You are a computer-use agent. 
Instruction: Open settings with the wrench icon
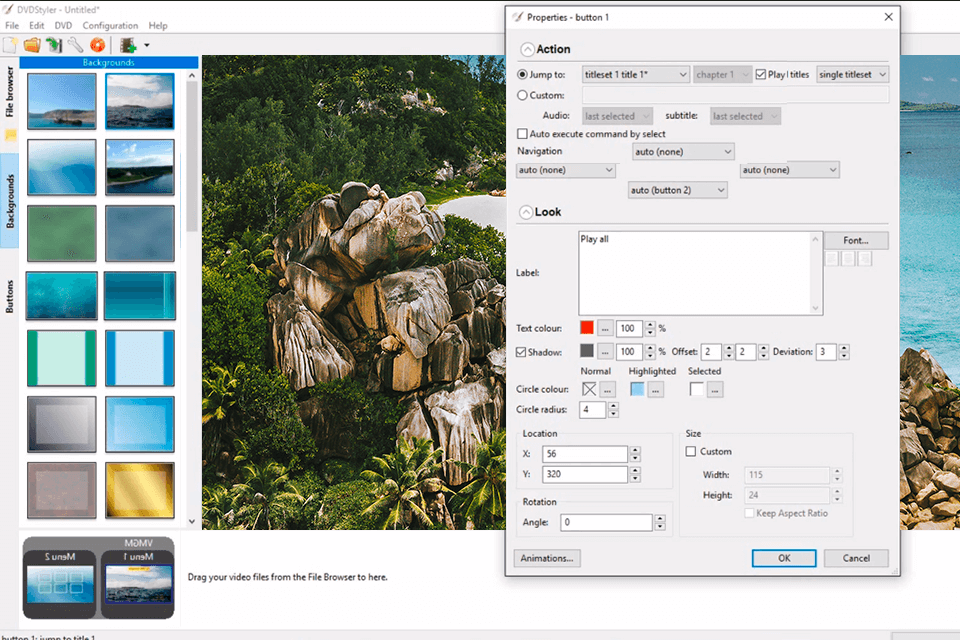[x=75, y=45]
